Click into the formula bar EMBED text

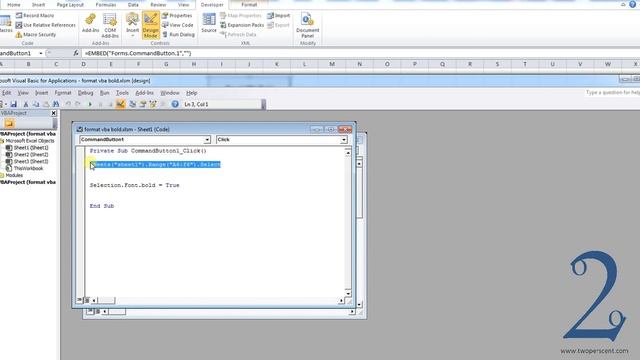coord(138,53)
